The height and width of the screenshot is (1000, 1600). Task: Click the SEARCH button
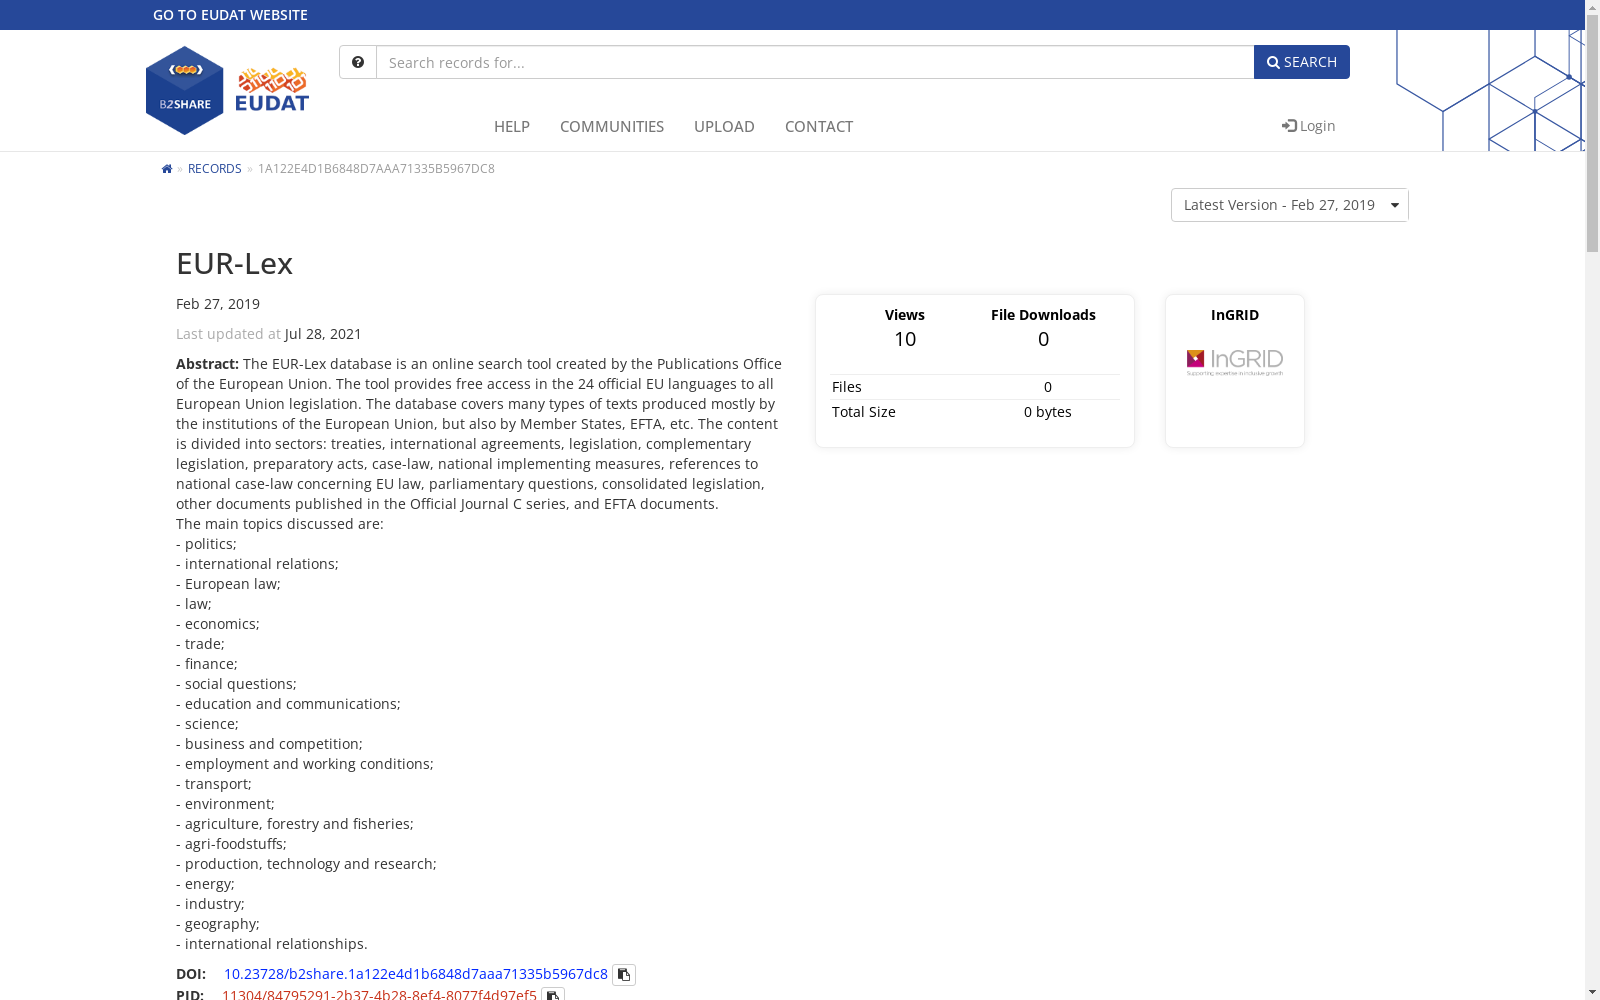[x=1302, y=62]
